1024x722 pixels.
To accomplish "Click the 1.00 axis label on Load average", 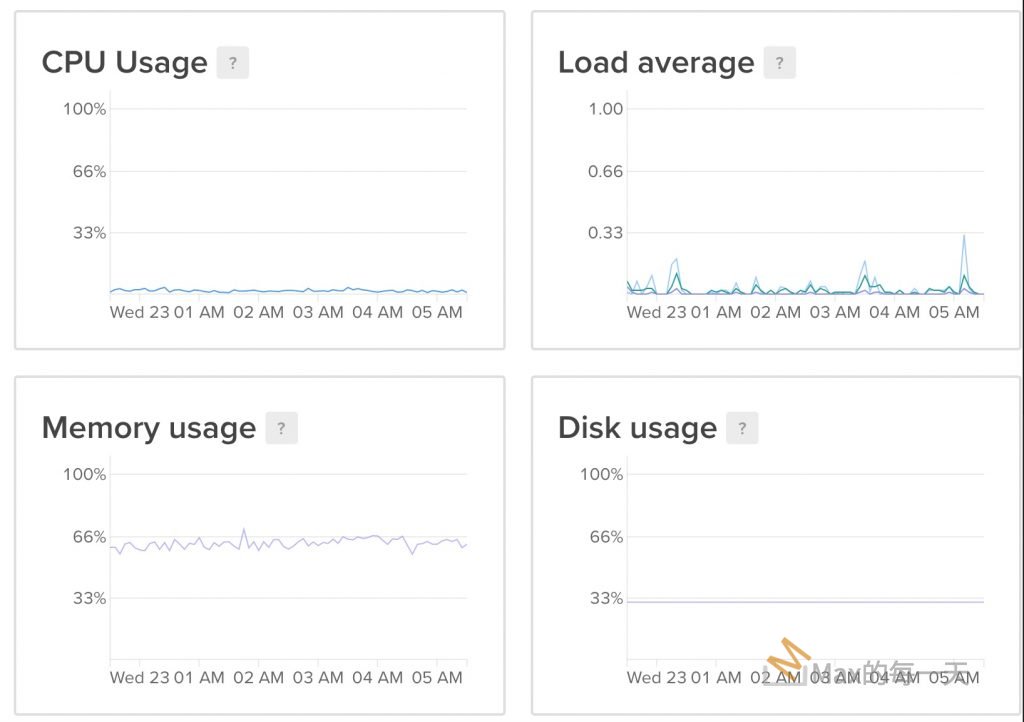I will [605, 108].
